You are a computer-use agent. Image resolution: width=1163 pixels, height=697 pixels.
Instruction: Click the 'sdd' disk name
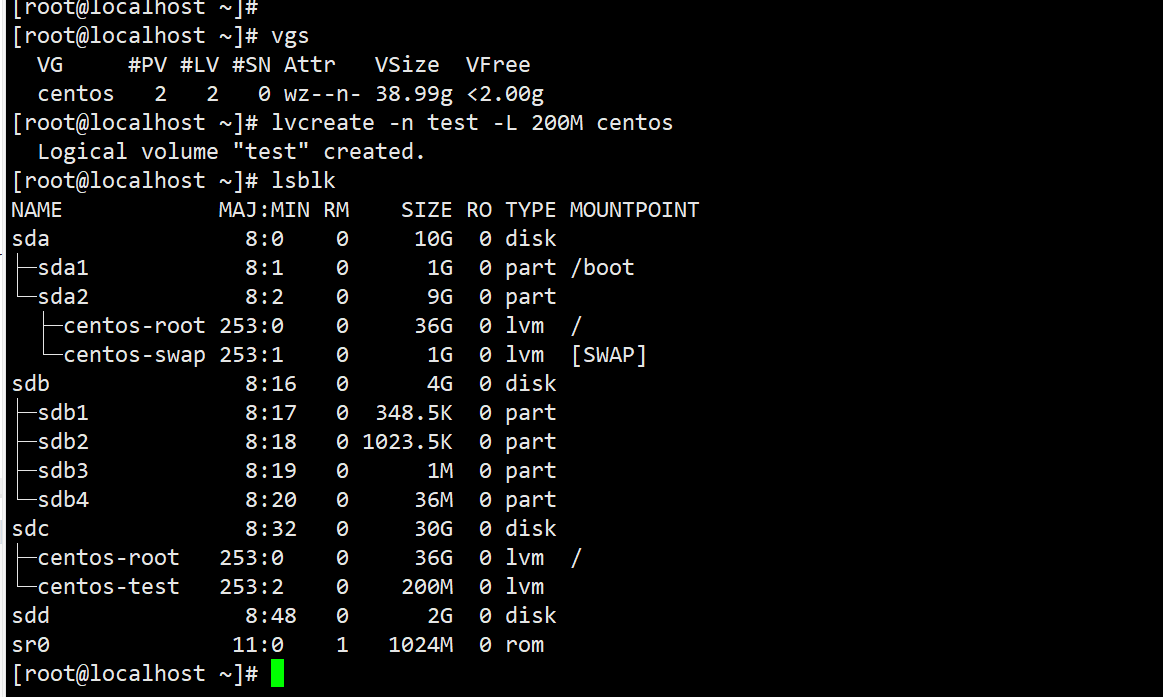pyautogui.click(x=30, y=615)
